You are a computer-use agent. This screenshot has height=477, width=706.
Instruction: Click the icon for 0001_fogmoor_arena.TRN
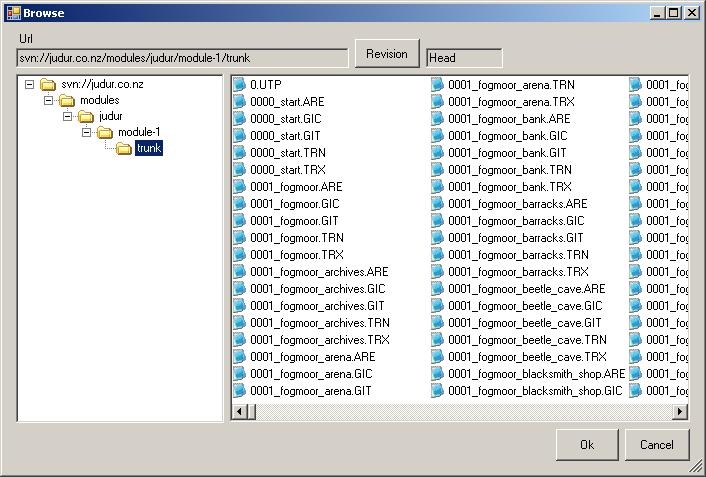[437, 85]
